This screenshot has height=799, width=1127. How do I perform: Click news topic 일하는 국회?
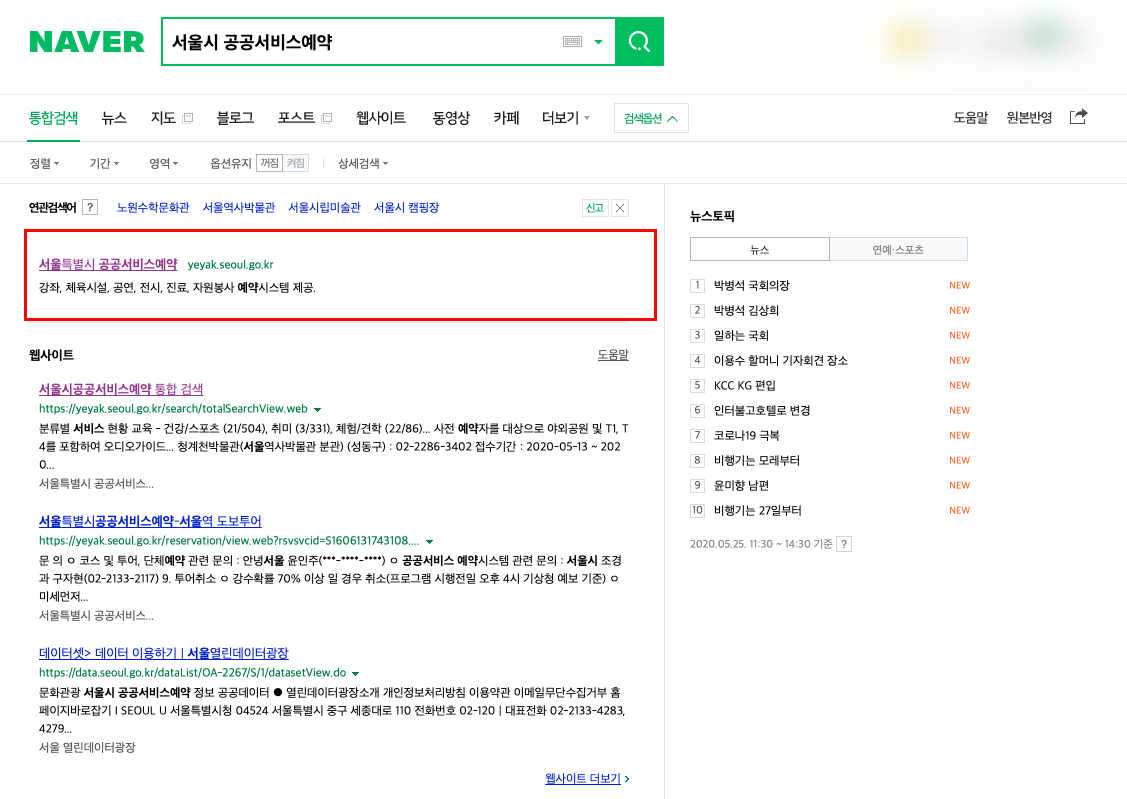tap(741, 336)
